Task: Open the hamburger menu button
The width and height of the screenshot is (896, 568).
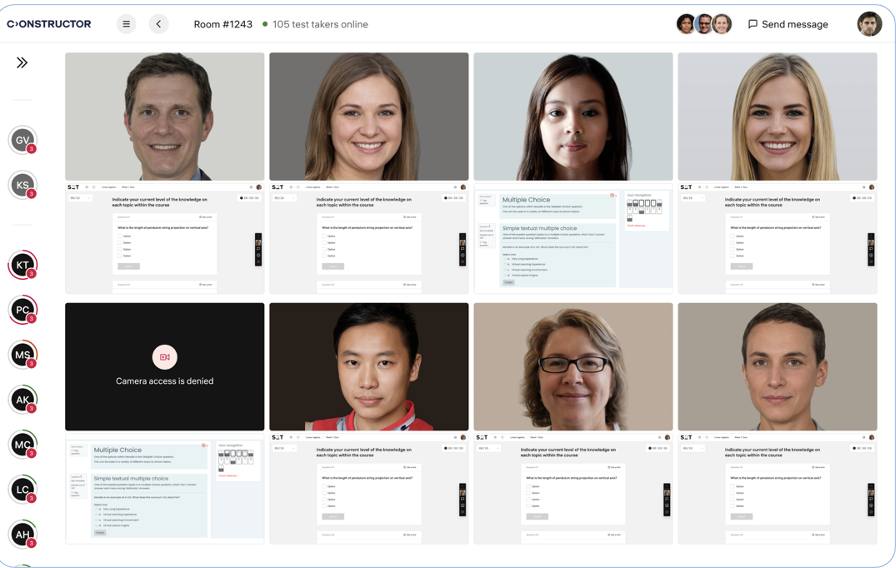Action: tap(126, 24)
